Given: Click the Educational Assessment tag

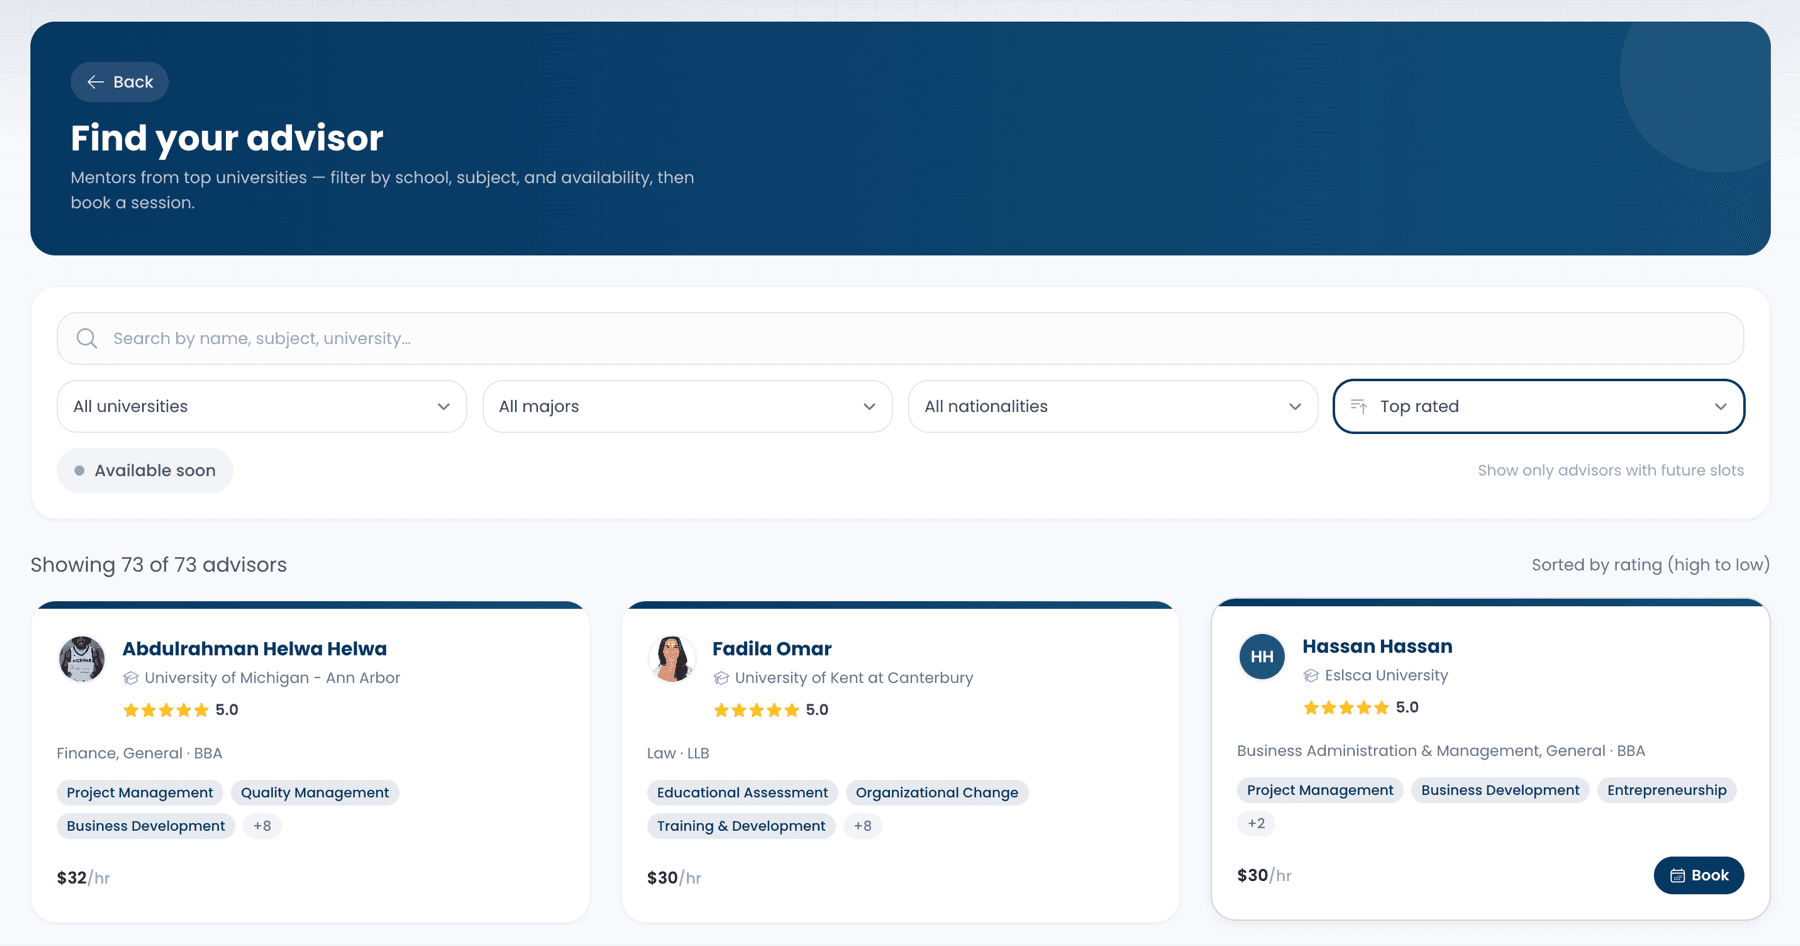Looking at the screenshot, I should (x=742, y=793).
